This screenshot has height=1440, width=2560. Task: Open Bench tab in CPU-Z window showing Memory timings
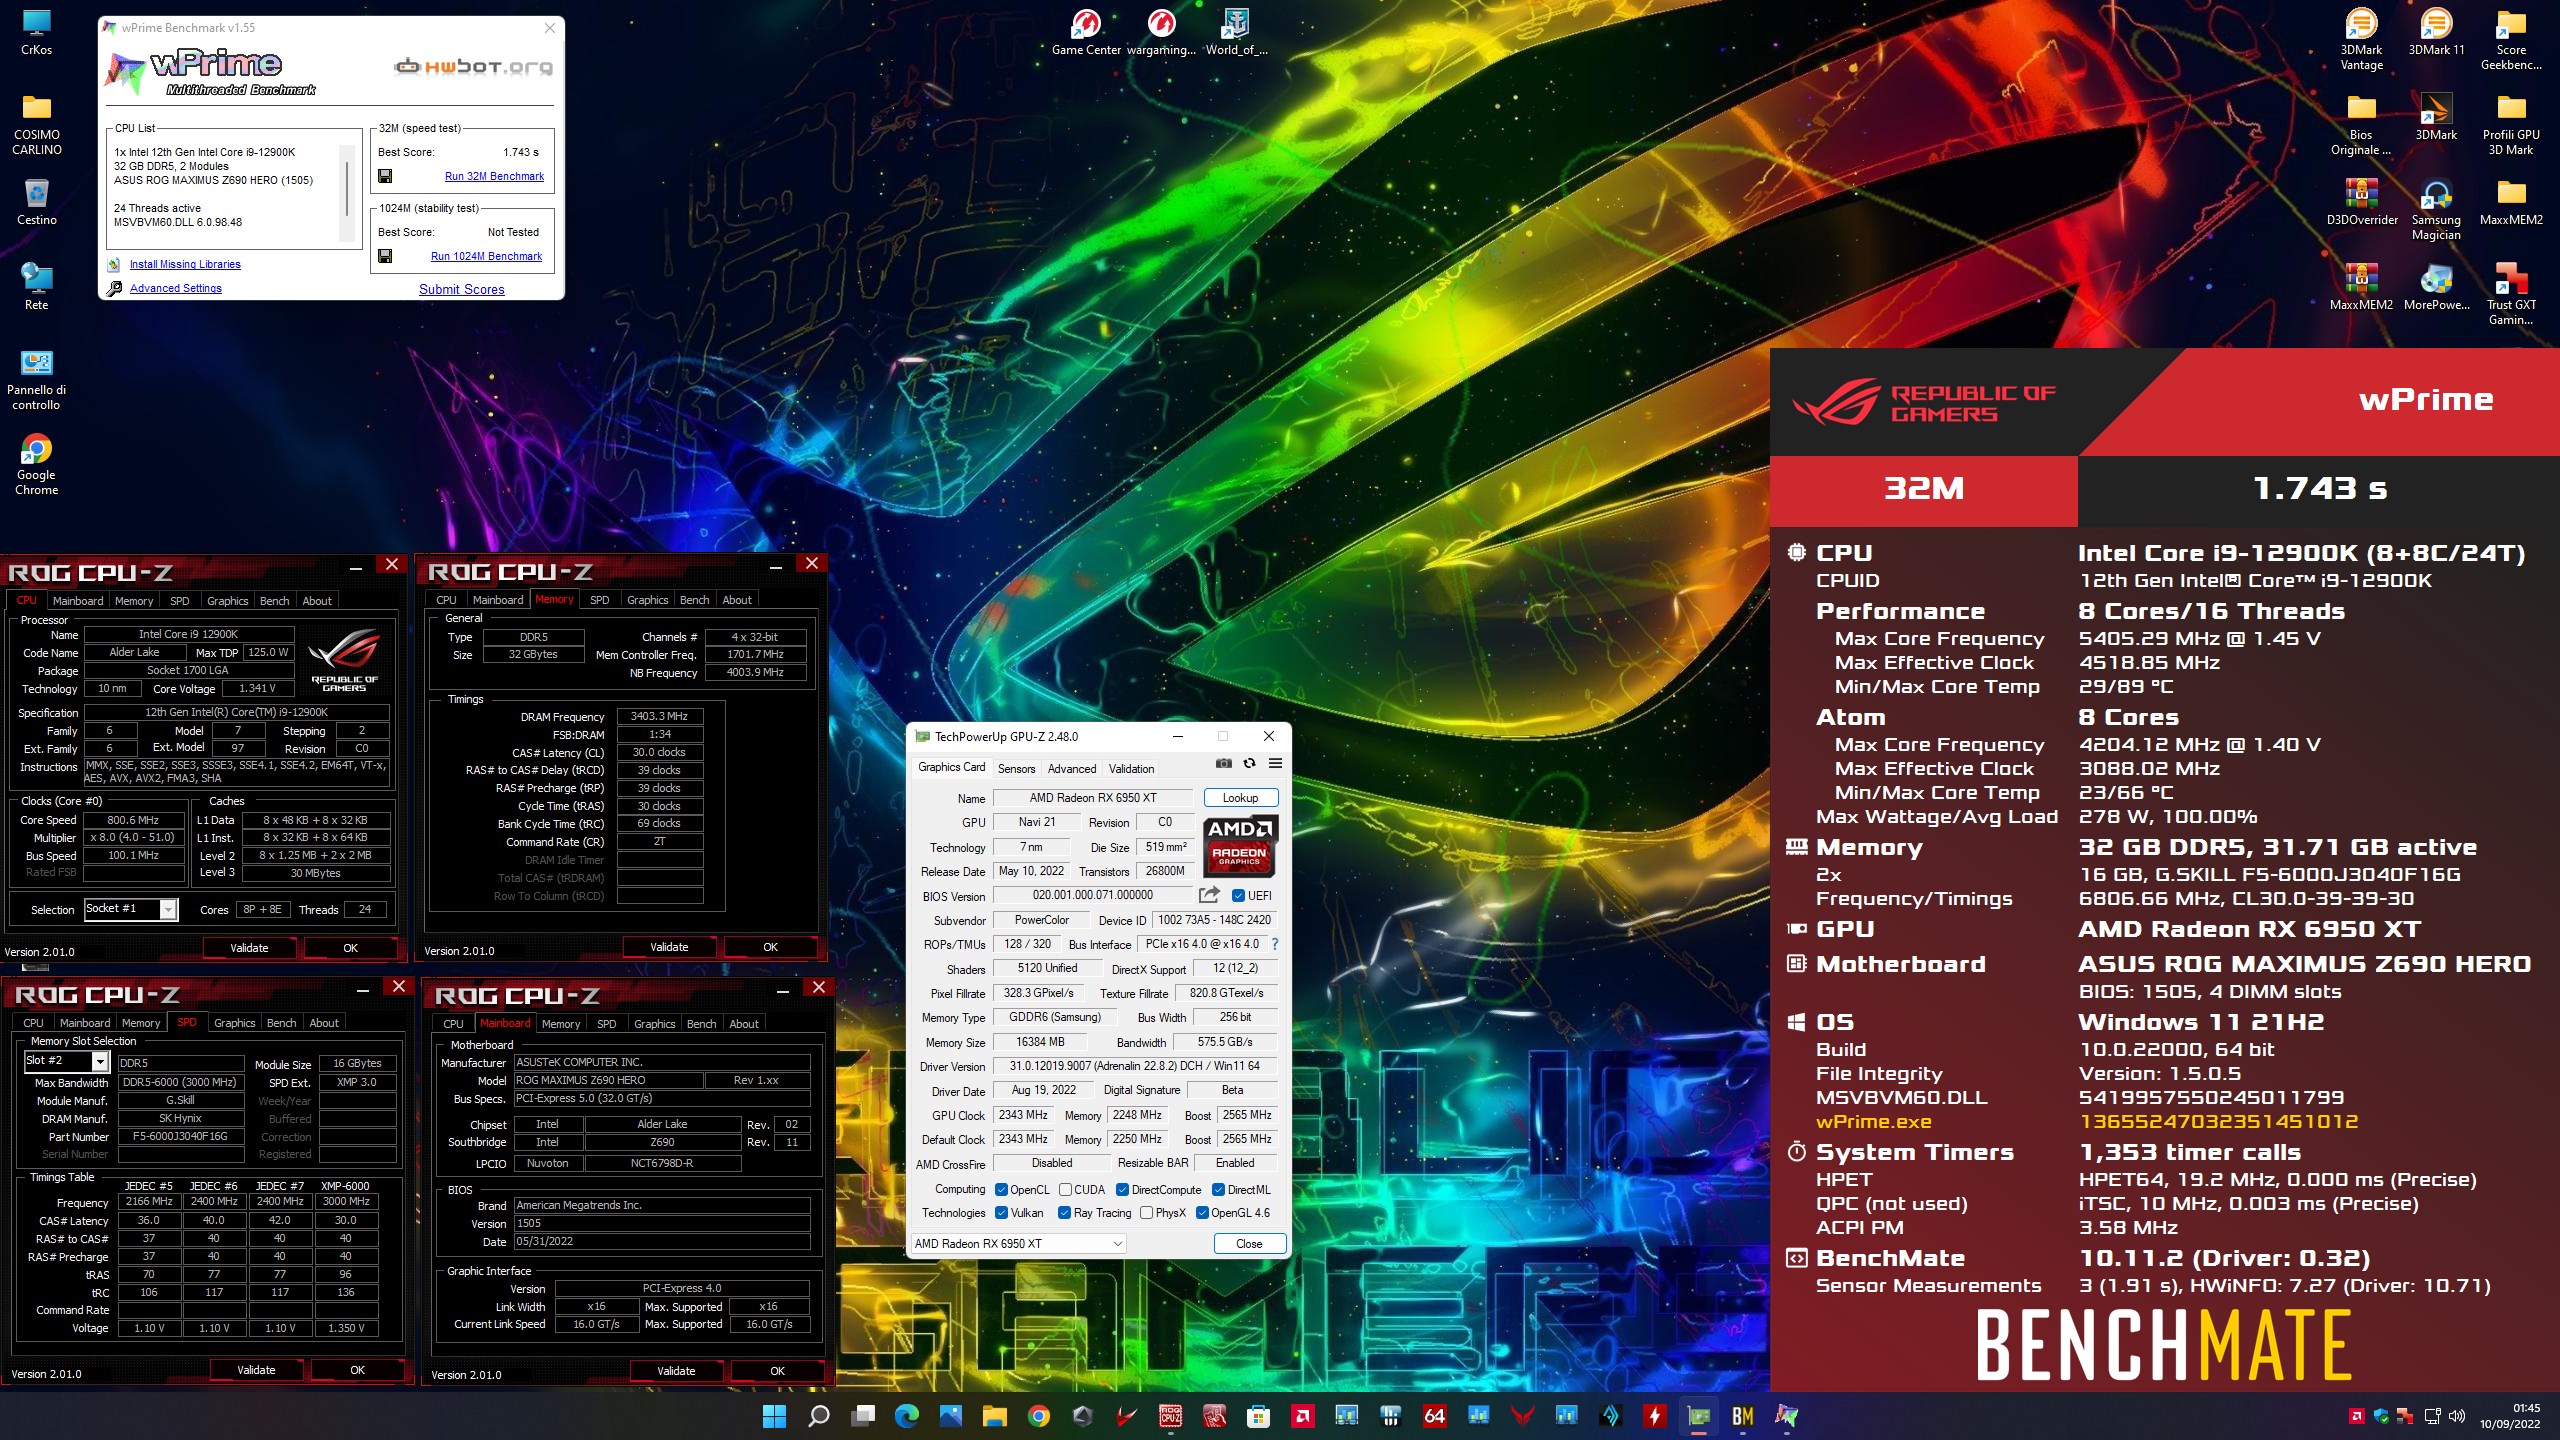[x=694, y=600]
